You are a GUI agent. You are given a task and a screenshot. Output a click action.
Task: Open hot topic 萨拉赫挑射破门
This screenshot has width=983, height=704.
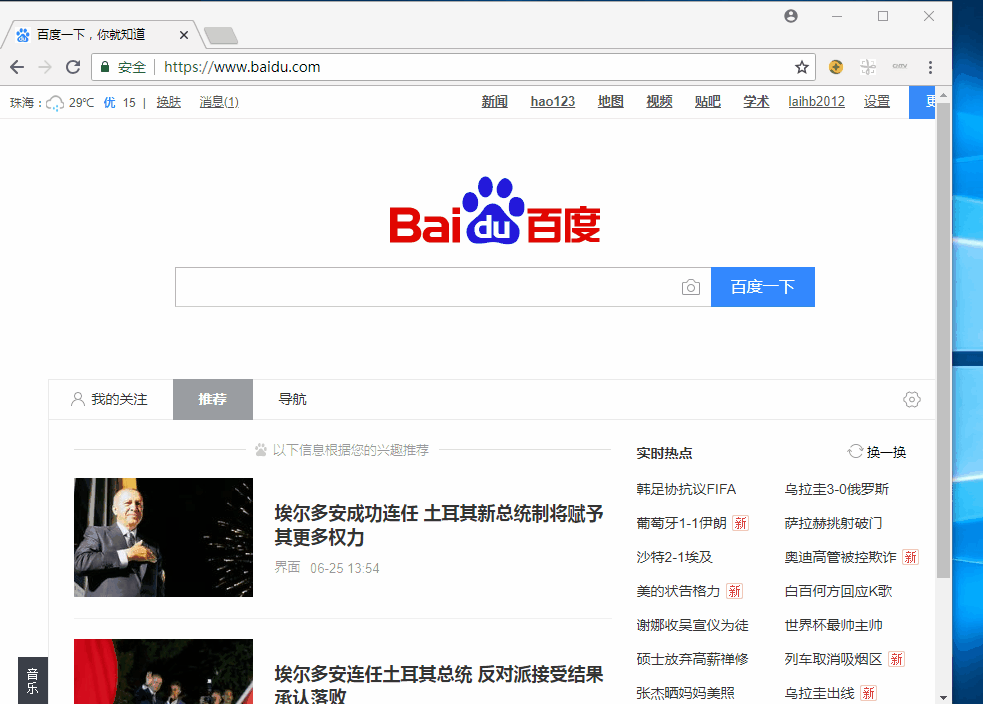pos(833,523)
